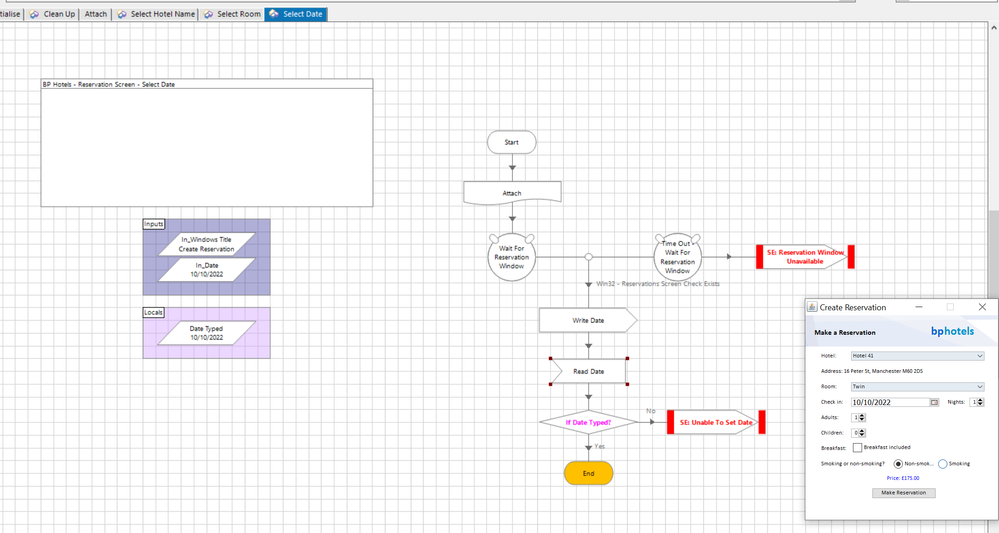This screenshot has width=999, height=533.
Task: Select SE: Reservation Window Unavailable exception stage
Action: tap(805, 257)
